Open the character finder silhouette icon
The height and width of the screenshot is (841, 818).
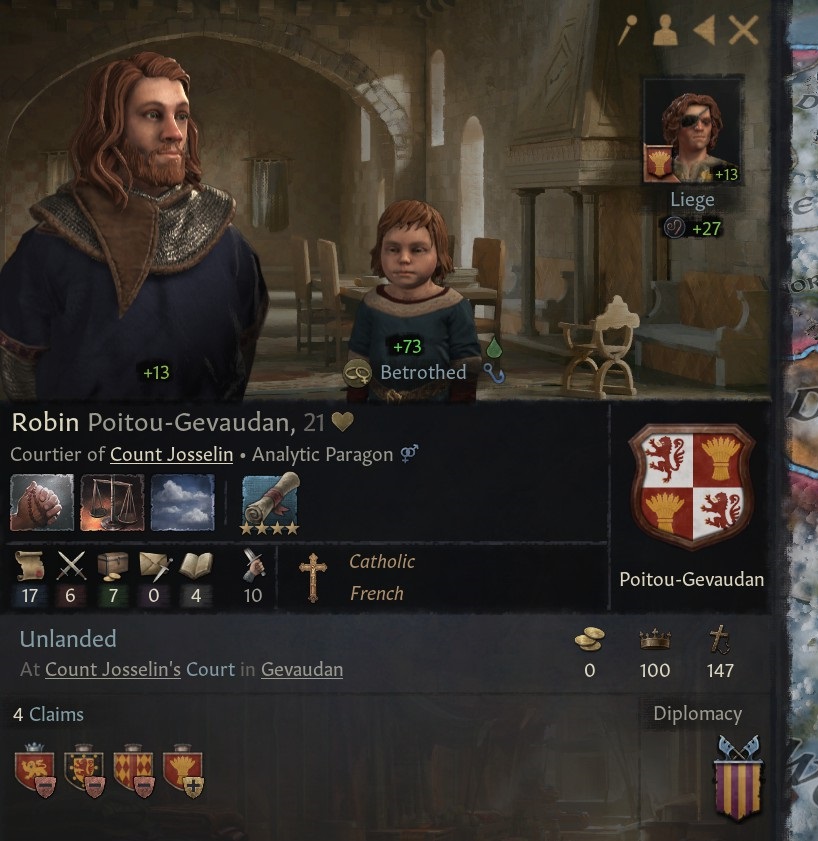(665, 29)
